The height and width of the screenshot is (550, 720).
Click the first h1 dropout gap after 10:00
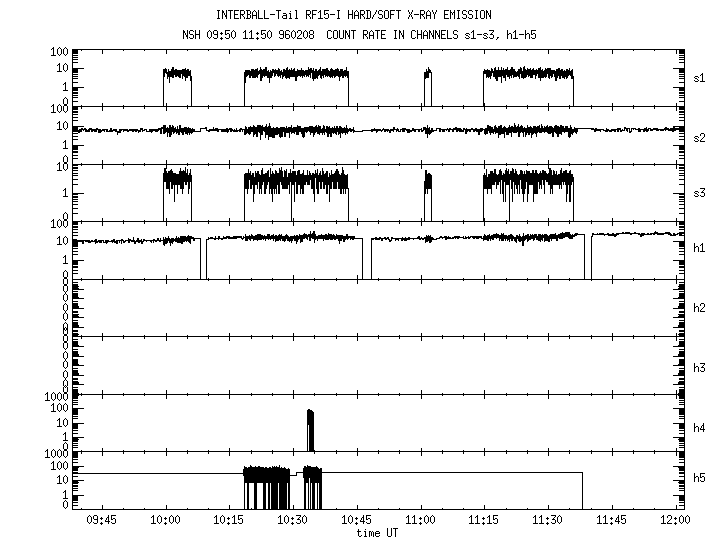204,260
